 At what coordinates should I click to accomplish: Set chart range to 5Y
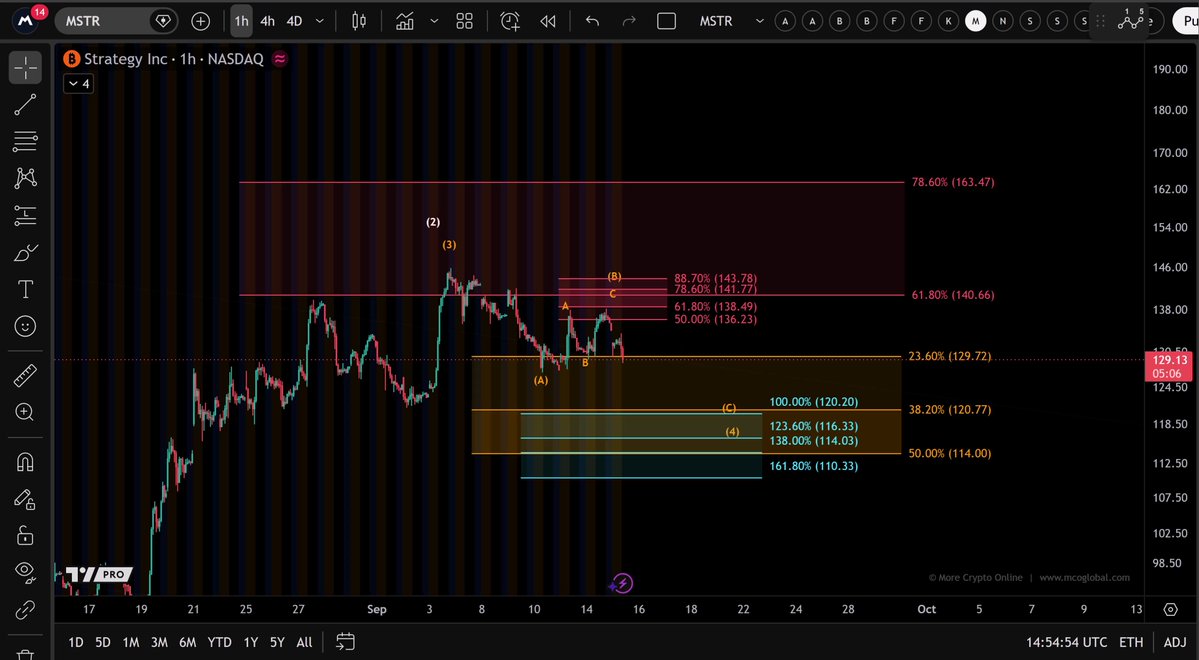[x=277, y=642]
